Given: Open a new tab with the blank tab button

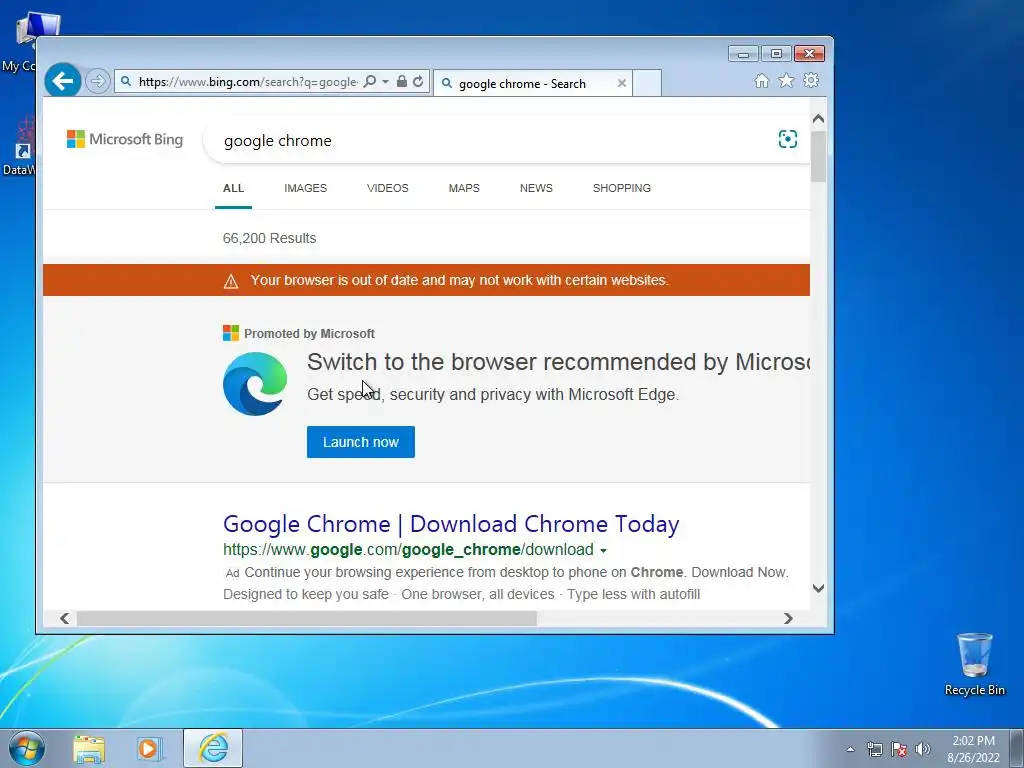Looking at the screenshot, I should tap(647, 83).
